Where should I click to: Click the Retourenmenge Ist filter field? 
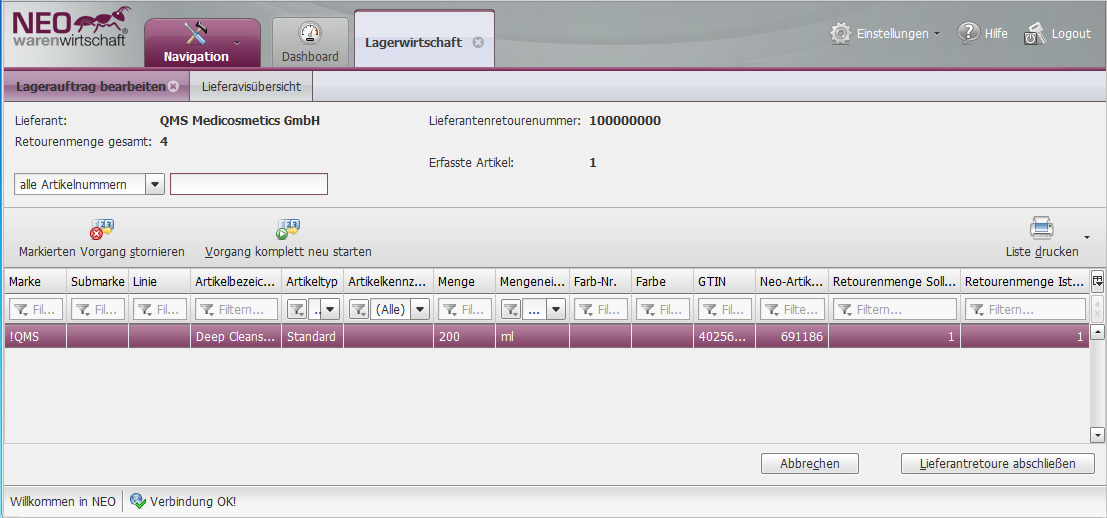(x=1026, y=309)
